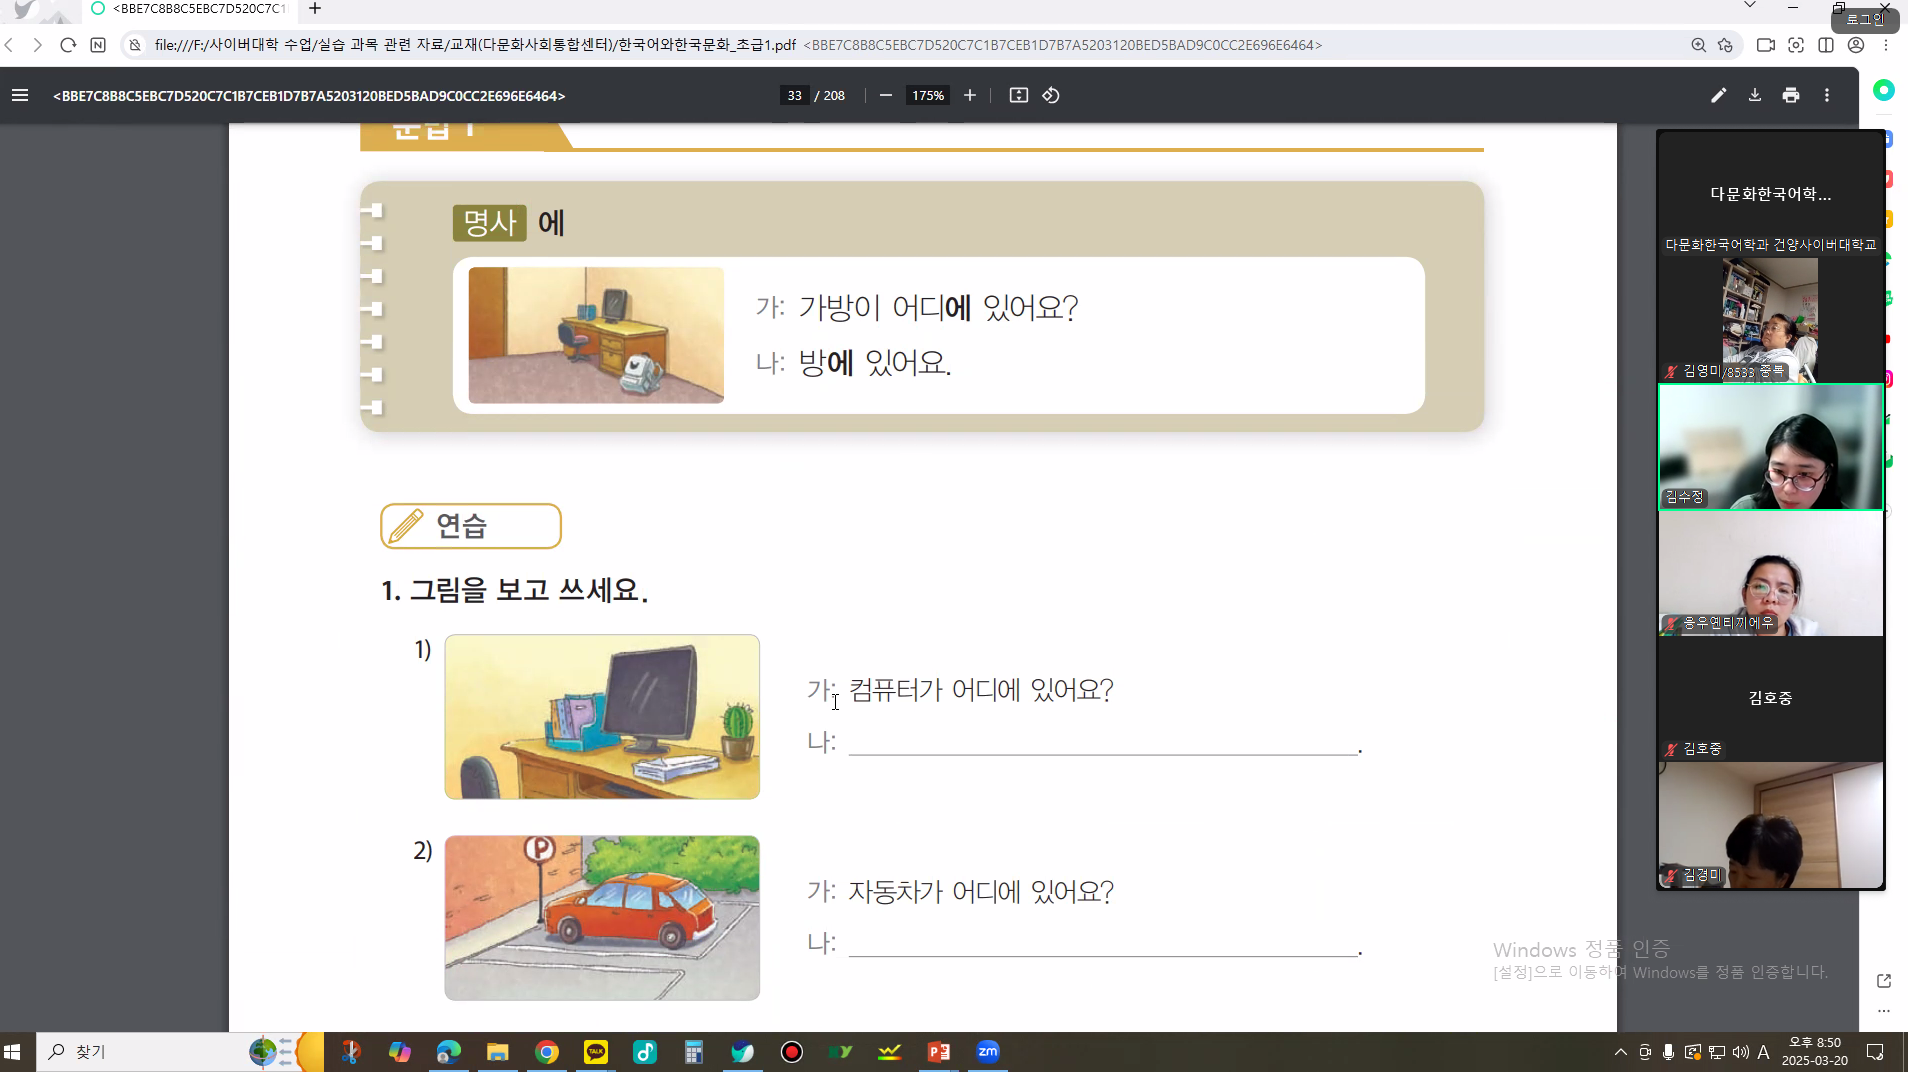Open the tab search dropdown arrow
The image size is (1908, 1072).
pos(1749,6)
